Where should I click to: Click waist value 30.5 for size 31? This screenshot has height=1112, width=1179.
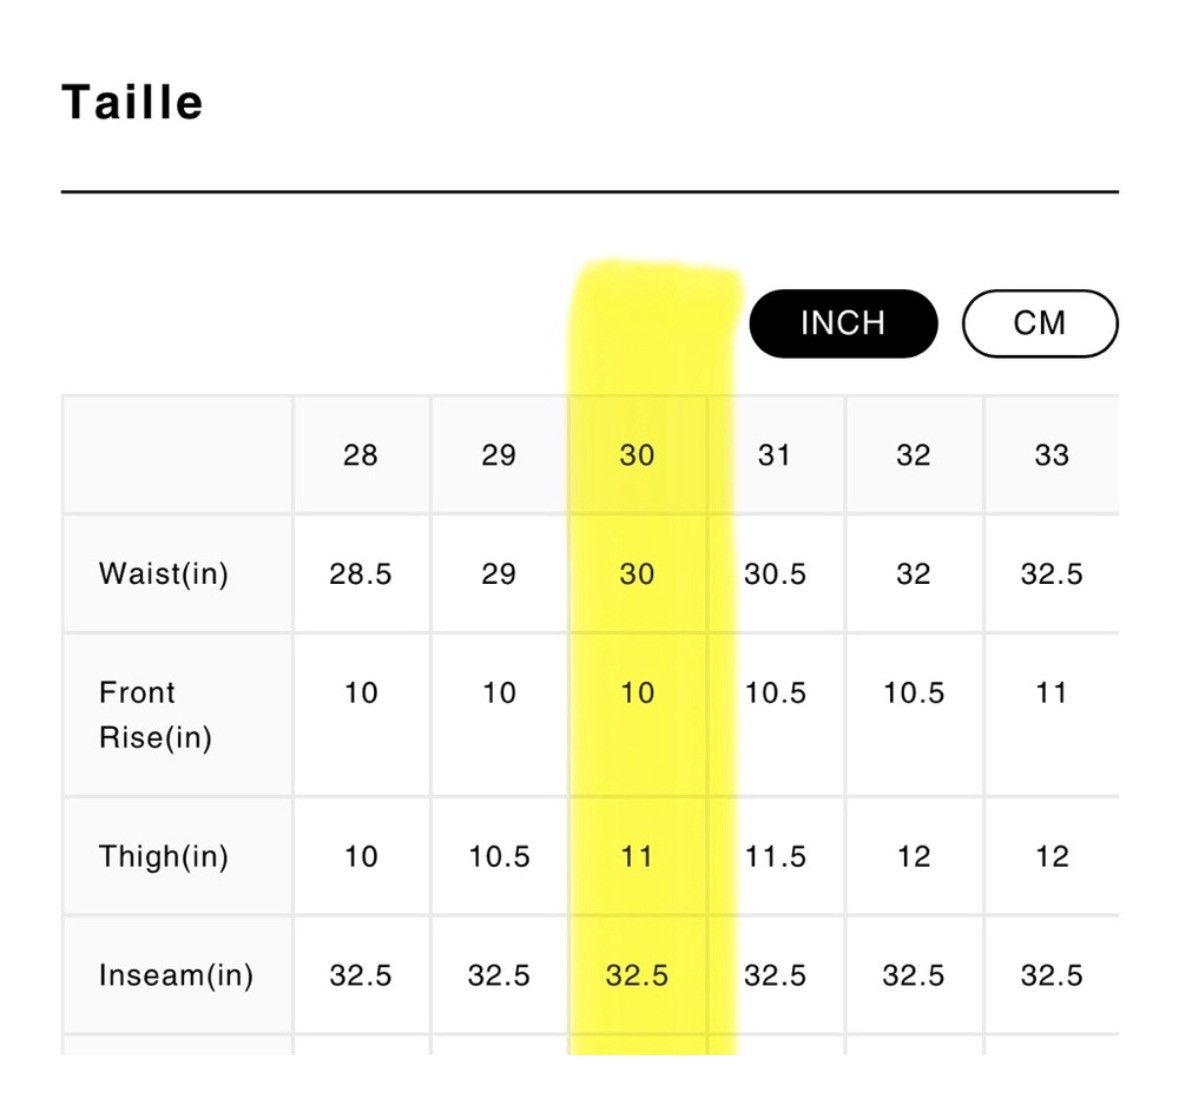click(774, 574)
